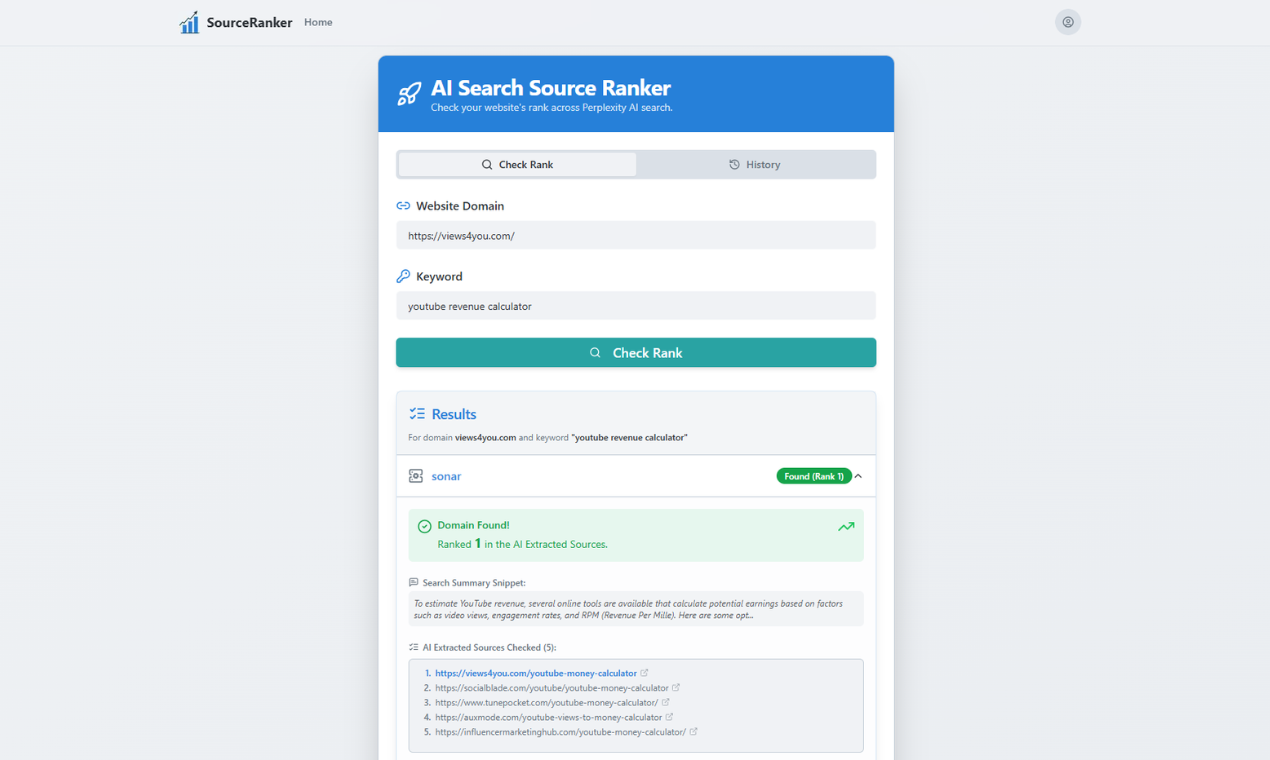
Task: Click the rocket icon in the header
Action: pos(409,94)
